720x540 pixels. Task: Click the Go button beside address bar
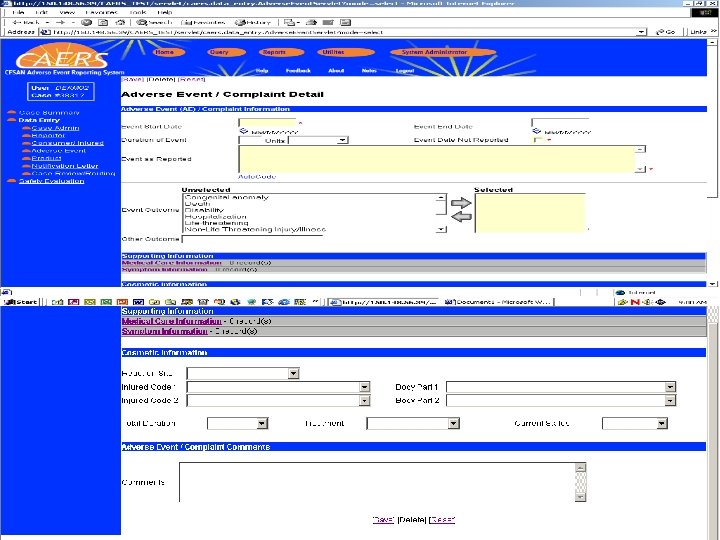pos(665,32)
